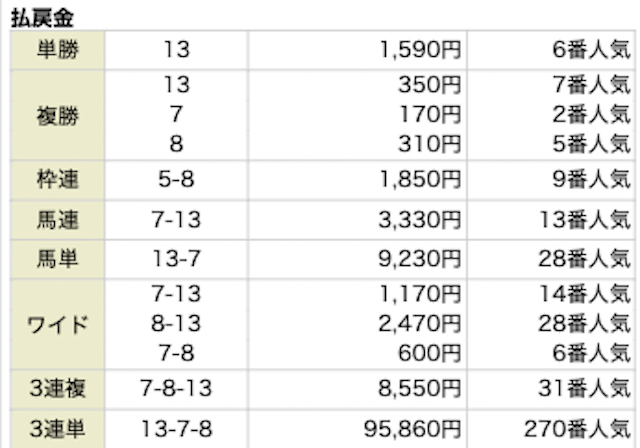Click the 2,470円 wide payout
This screenshot has width=640, height=448.
420,324
